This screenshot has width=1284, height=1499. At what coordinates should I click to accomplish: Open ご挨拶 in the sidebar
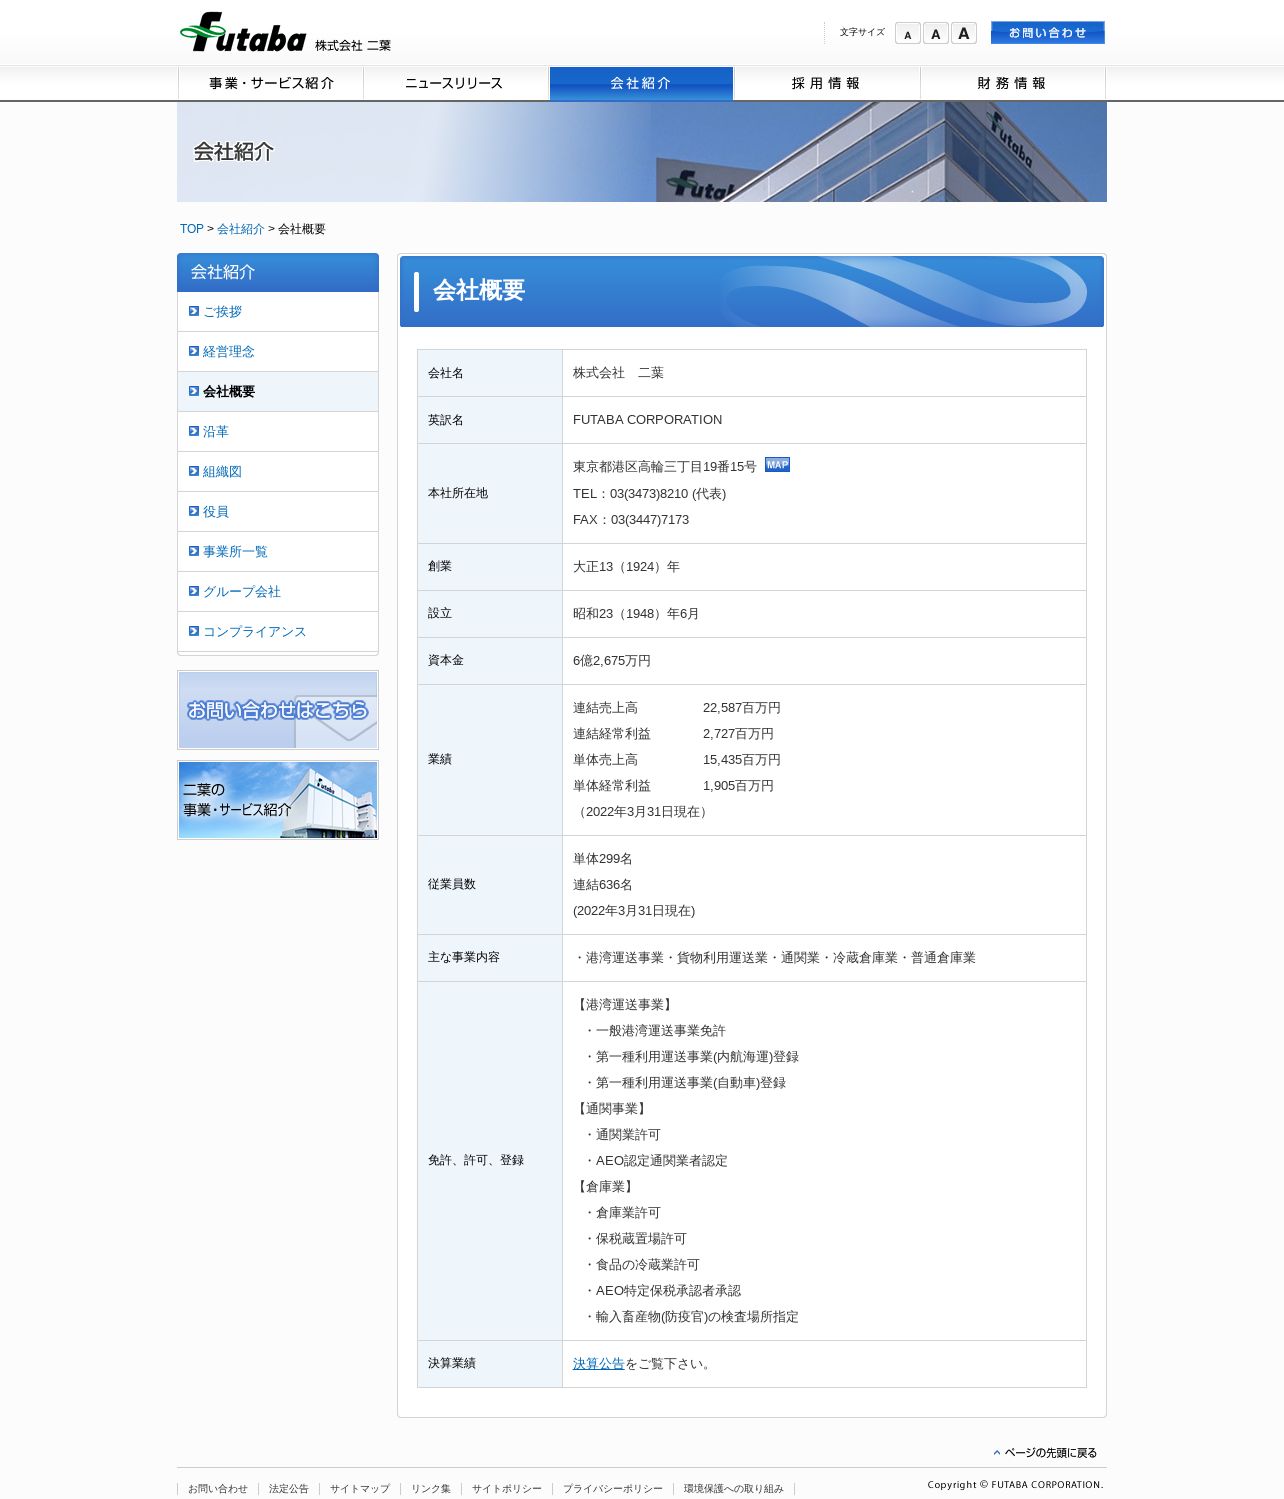(x=222, y=312)
